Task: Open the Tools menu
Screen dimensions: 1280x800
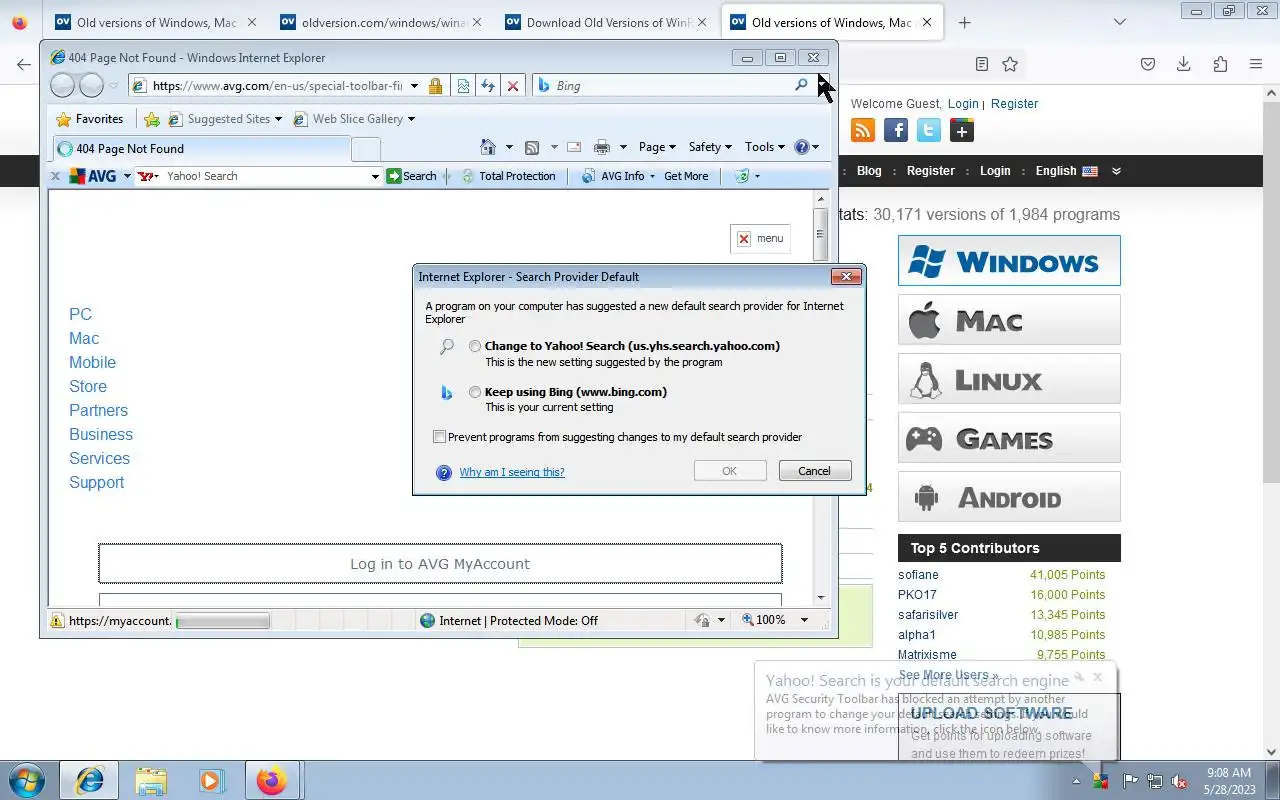Action: [x=765, y=147]
